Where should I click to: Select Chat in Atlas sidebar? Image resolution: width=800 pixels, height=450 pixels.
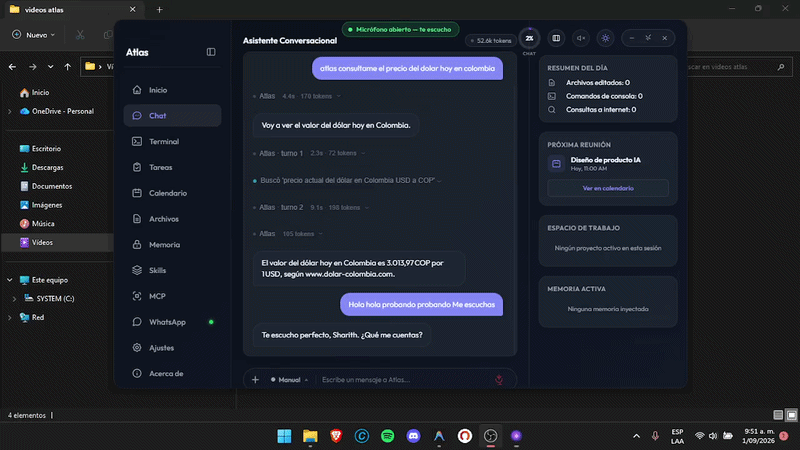(x=172, y=115)
